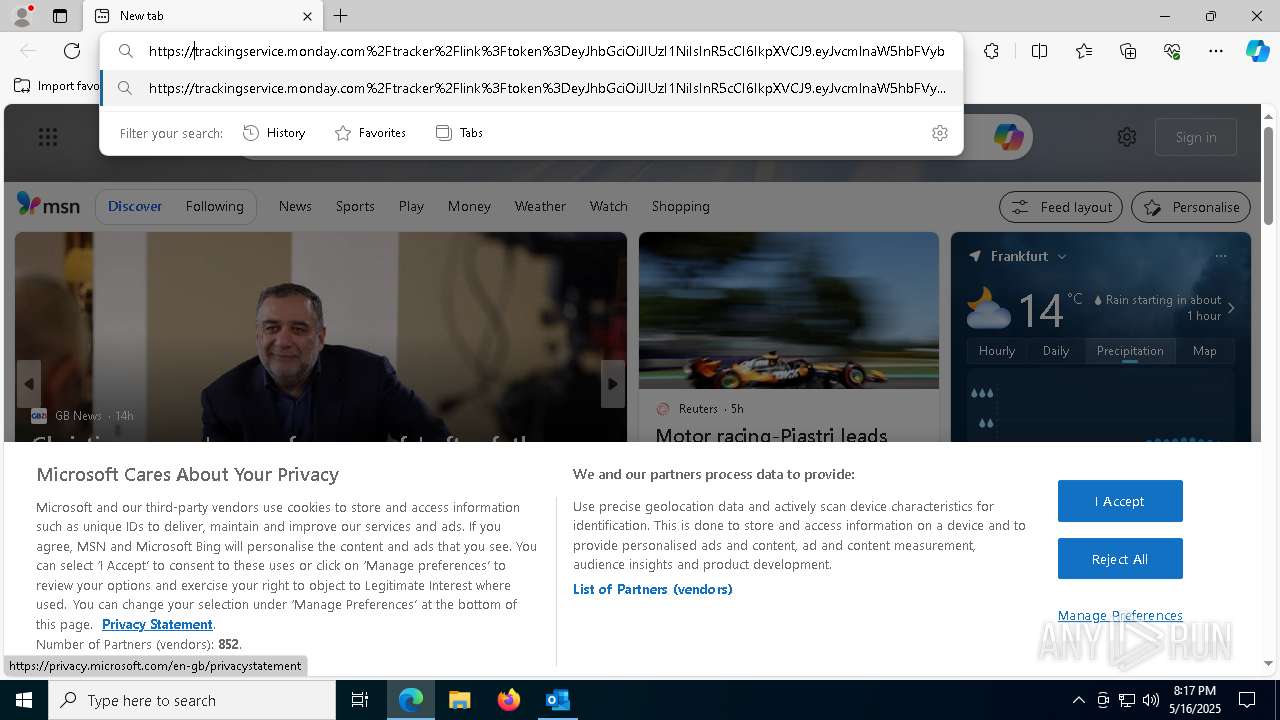
Task: Open weather card more options
Action: (1220, 256)
